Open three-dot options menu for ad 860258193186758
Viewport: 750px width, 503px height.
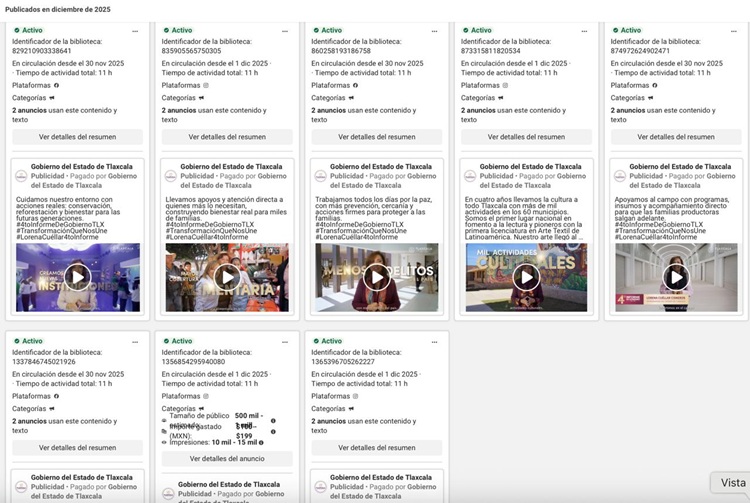(435, 31)
